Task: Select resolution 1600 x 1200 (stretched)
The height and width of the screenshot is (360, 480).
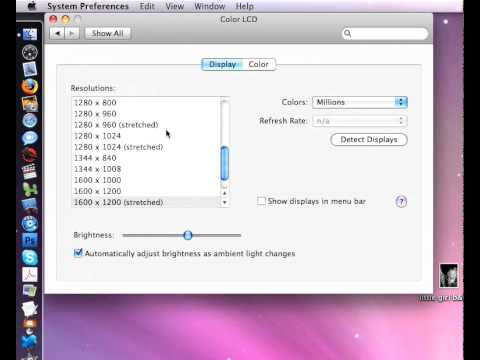Action: point(146,202)
